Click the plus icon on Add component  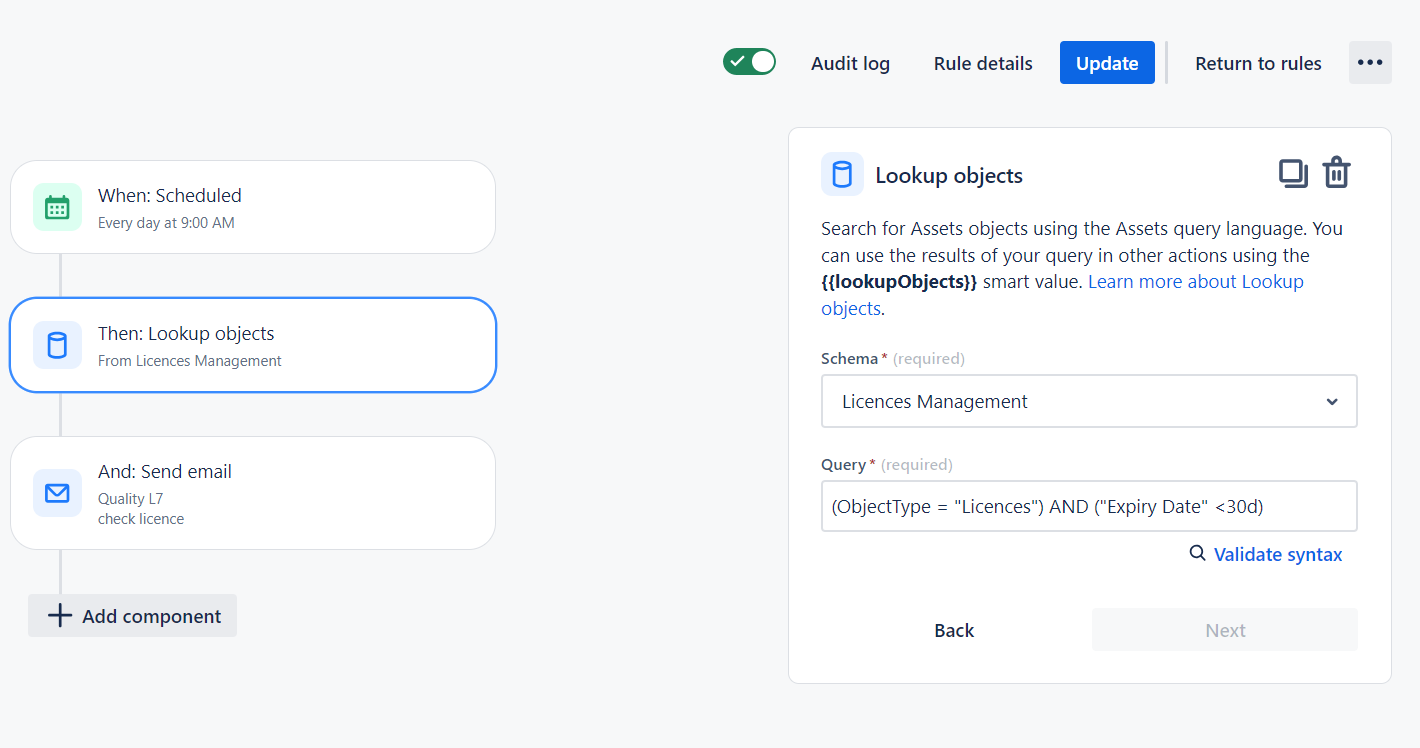[x=60, y=615]
